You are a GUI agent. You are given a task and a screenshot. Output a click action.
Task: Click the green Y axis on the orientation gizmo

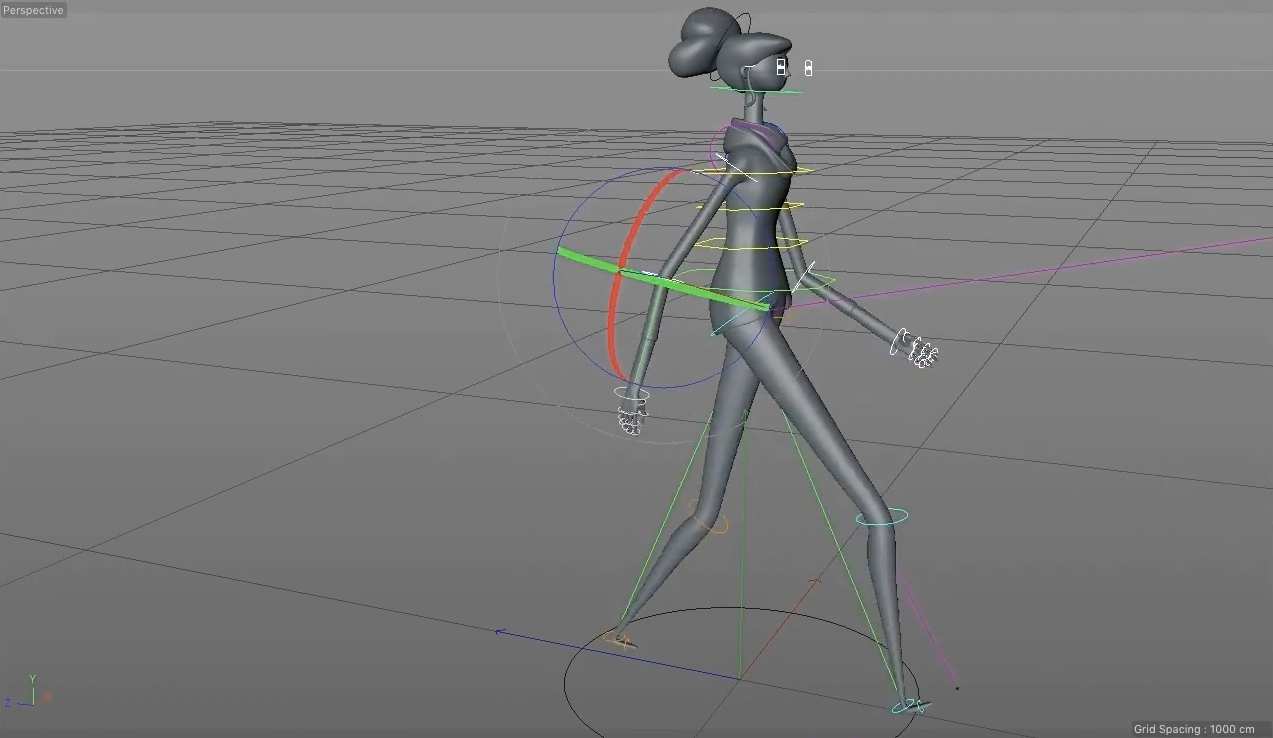coord(31,680)
